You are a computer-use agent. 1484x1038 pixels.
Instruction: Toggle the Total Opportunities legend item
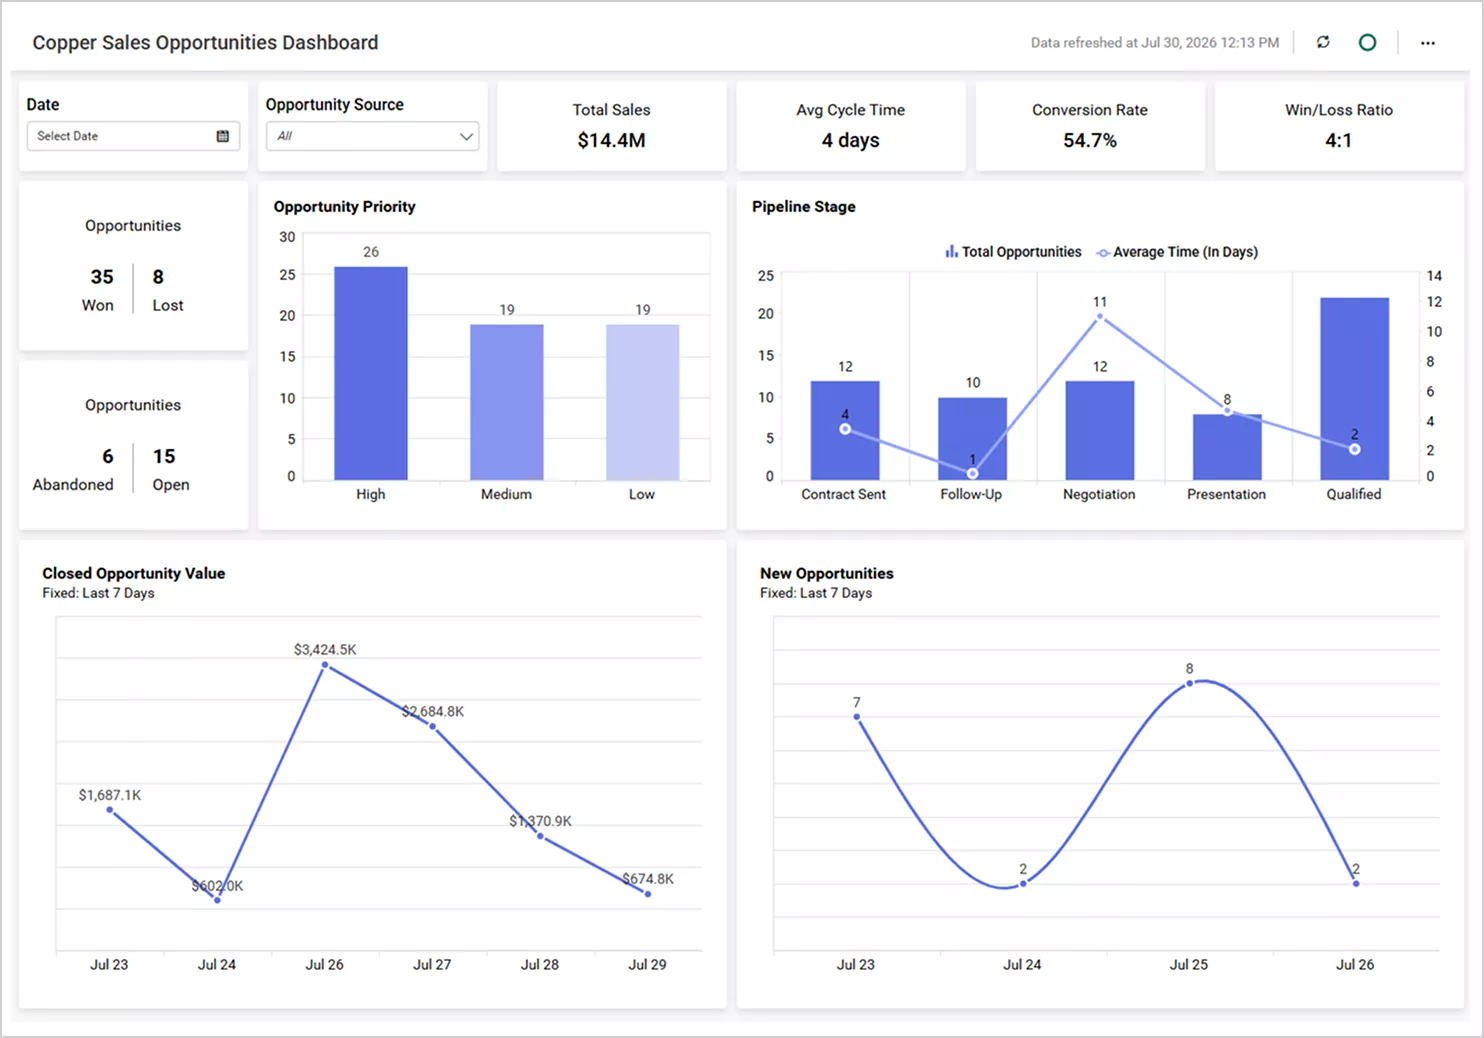coord(1013,252)
